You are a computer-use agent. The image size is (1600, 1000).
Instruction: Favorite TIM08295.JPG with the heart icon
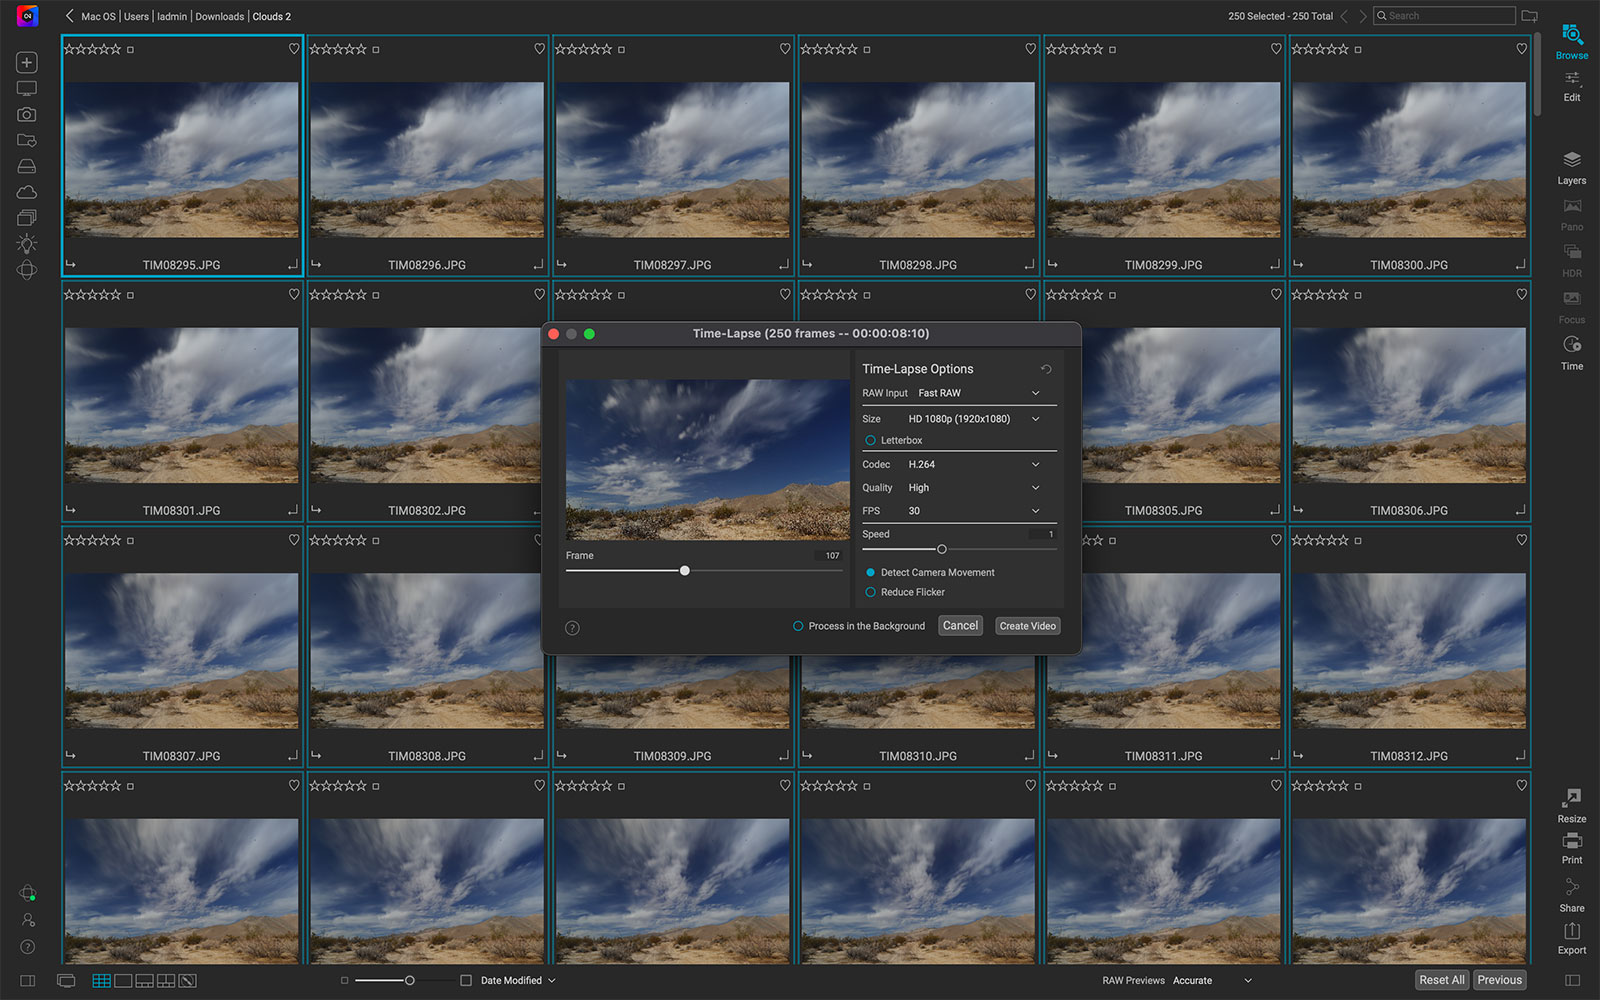tap(294, 49)
